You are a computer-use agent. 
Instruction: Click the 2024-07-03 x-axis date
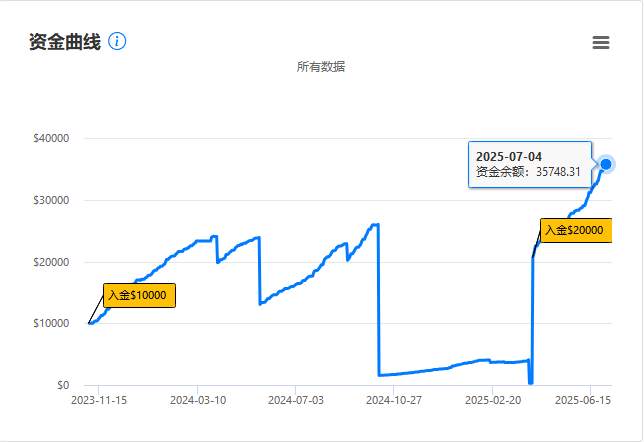(296, 400)
